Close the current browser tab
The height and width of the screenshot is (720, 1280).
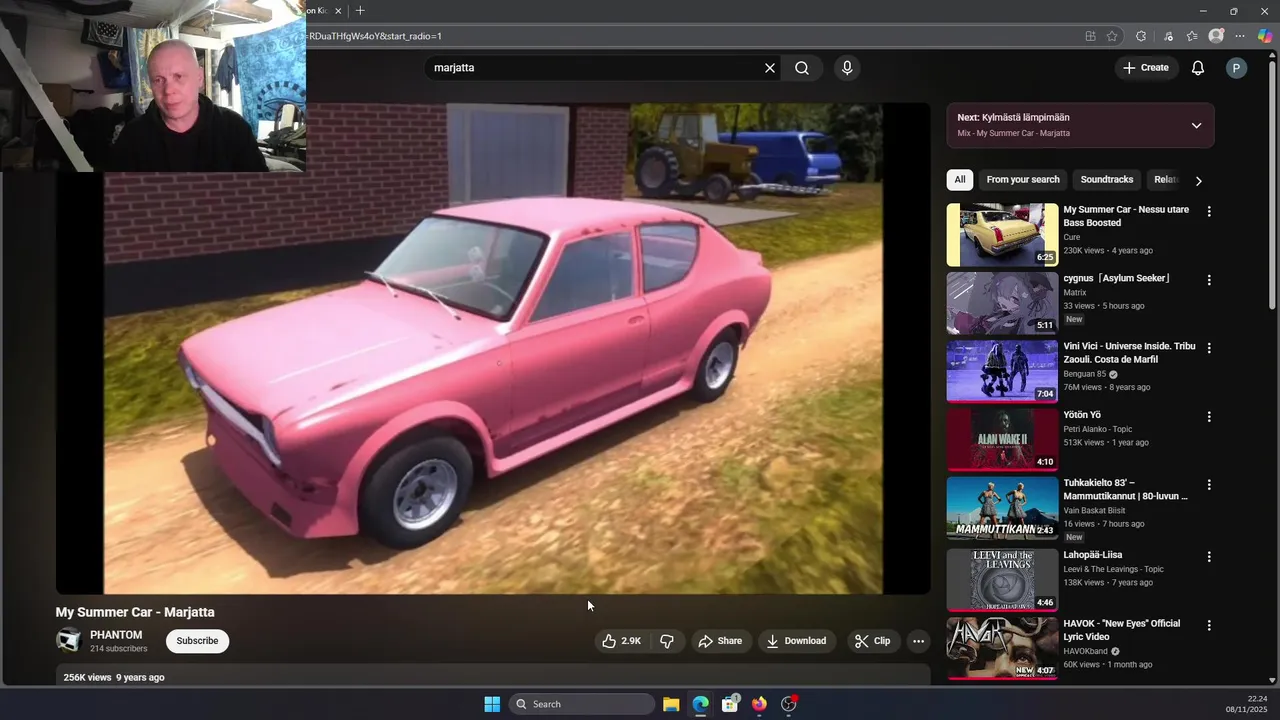tap(338, 11)
